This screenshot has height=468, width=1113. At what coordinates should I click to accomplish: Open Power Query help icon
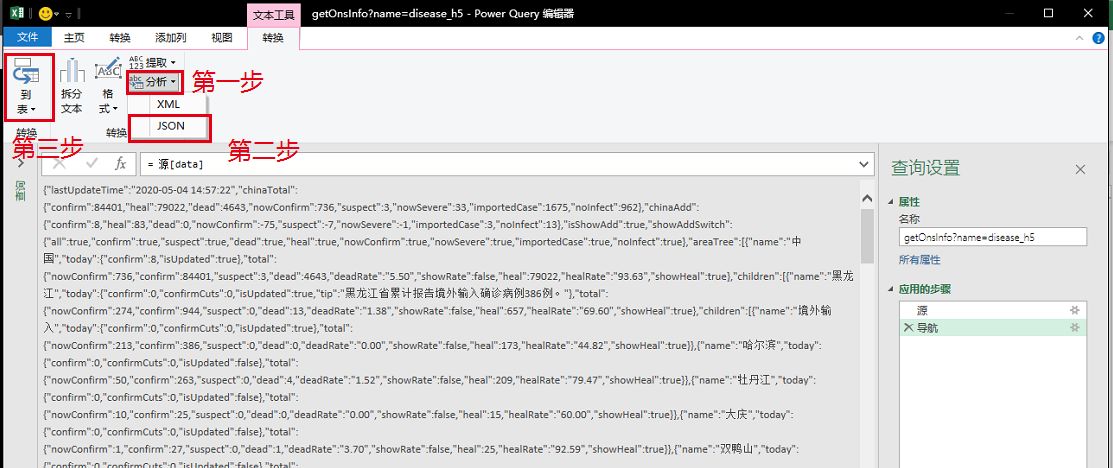[x=1099, y=38]
